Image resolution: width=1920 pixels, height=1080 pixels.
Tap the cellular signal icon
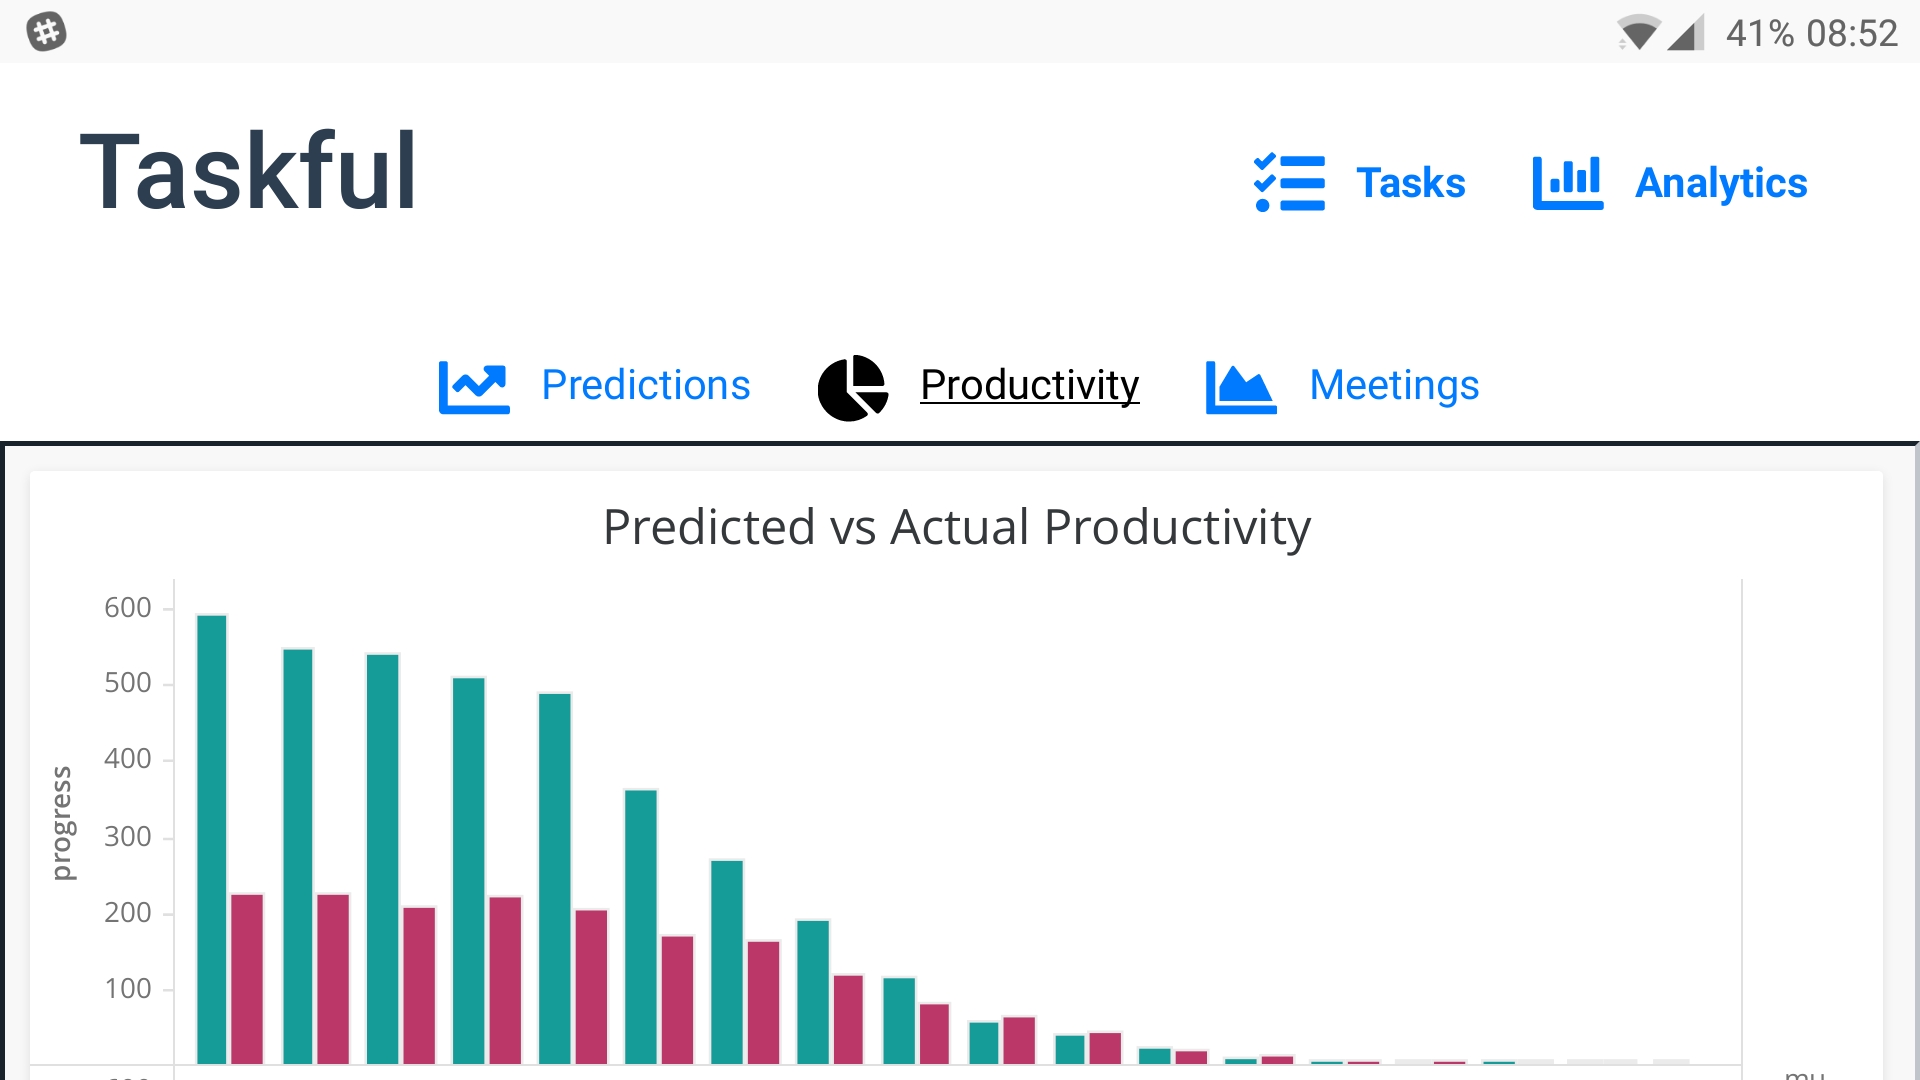[1686, 33]
